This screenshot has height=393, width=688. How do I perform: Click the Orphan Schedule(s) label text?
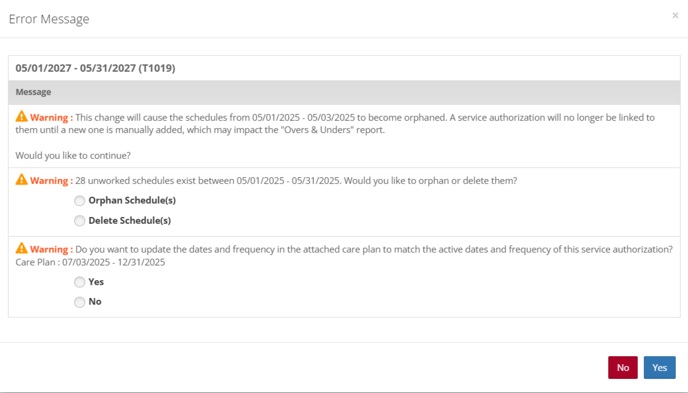(x=132, y=200)
